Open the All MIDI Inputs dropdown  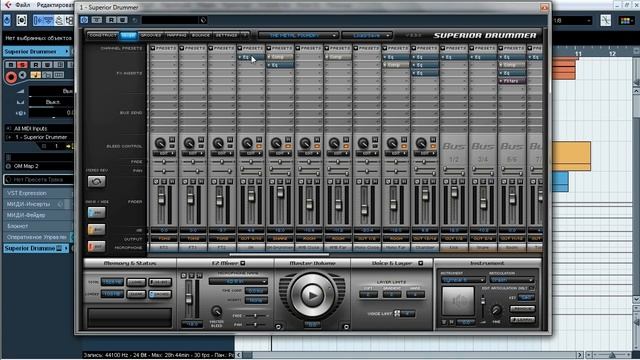(39, 128)
